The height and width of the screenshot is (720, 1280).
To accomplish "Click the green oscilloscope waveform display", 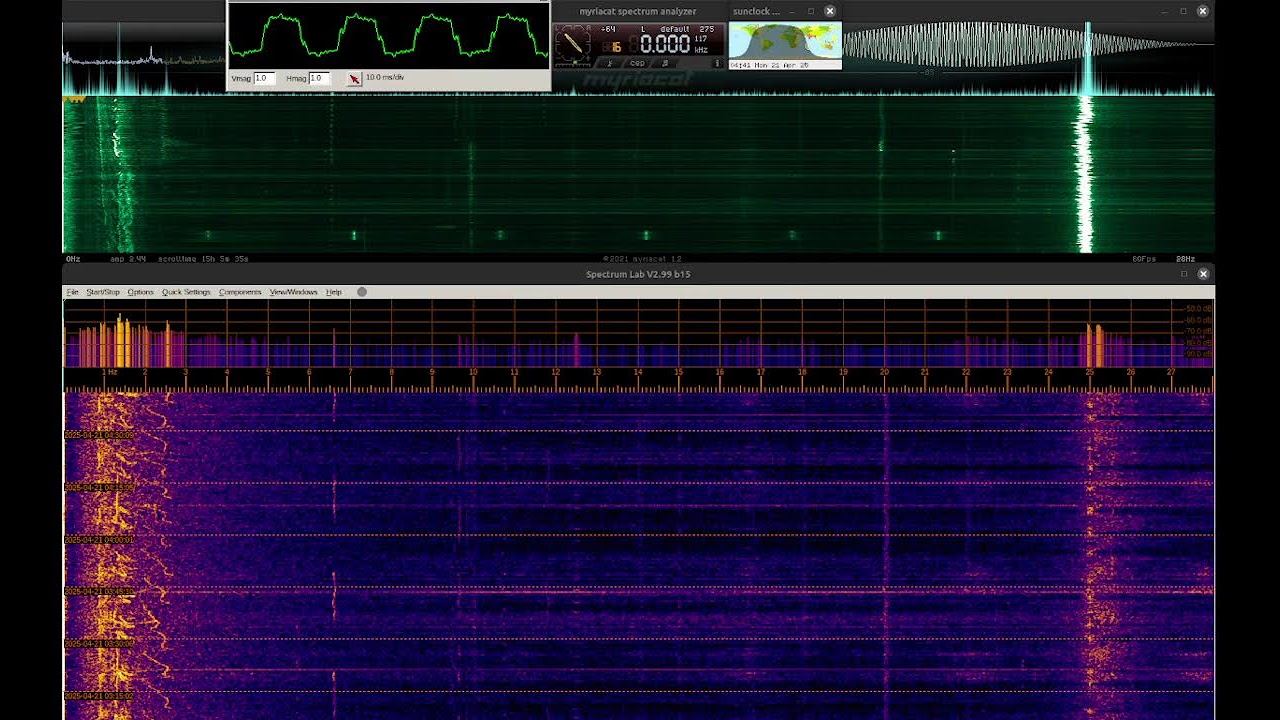I will (388, 34).
